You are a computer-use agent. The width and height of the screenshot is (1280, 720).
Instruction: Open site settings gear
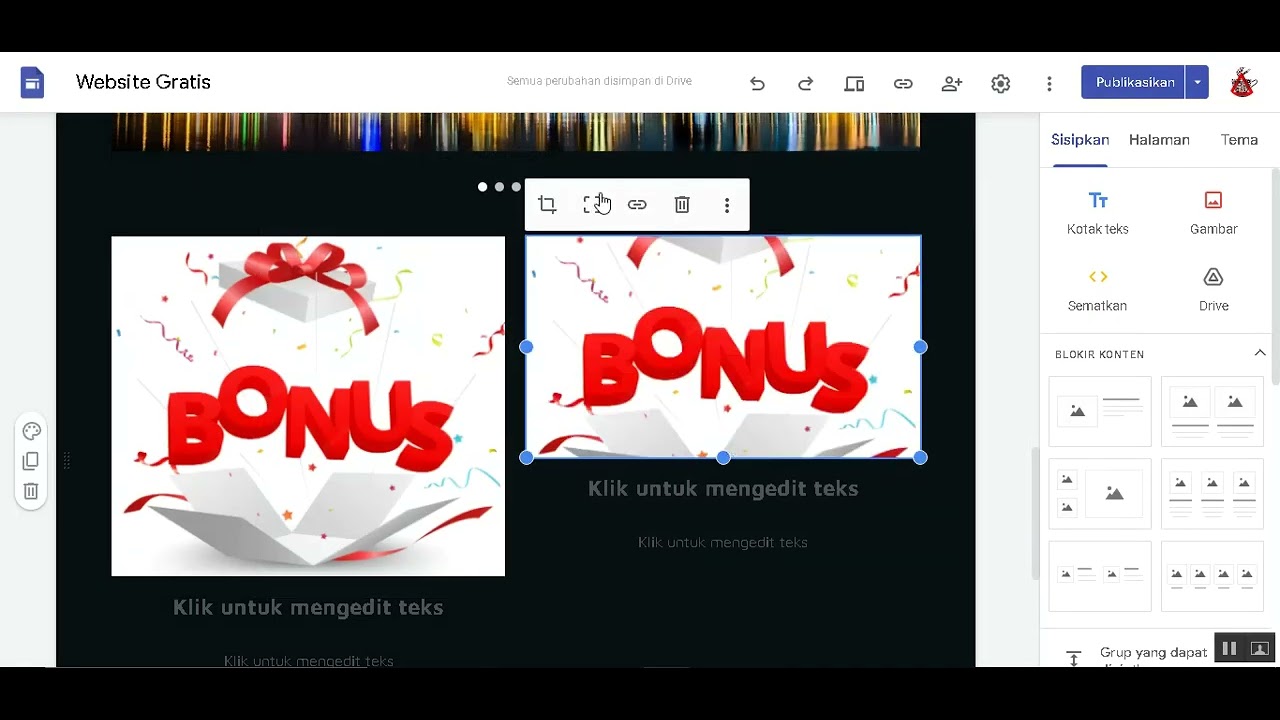1001,84
